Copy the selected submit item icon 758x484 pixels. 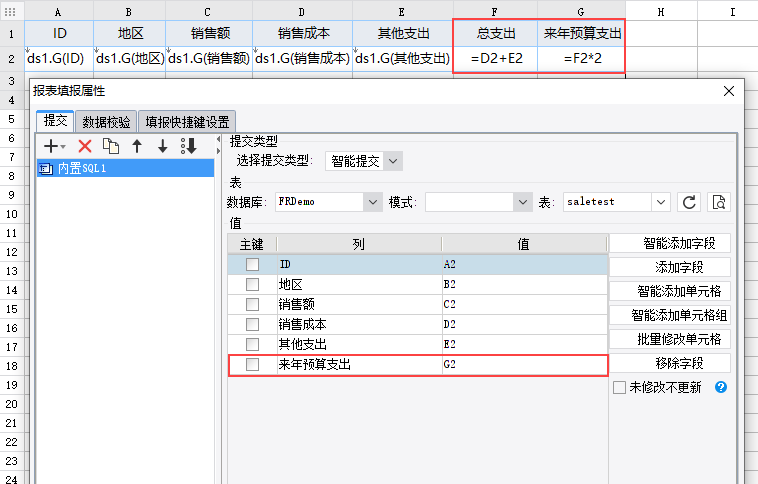coord(111,146)
